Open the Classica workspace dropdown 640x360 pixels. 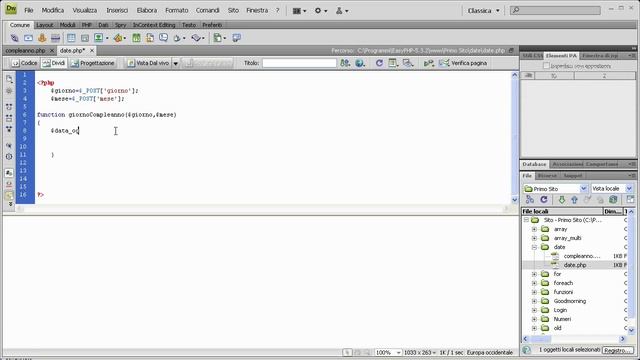[x=483, y=11]
